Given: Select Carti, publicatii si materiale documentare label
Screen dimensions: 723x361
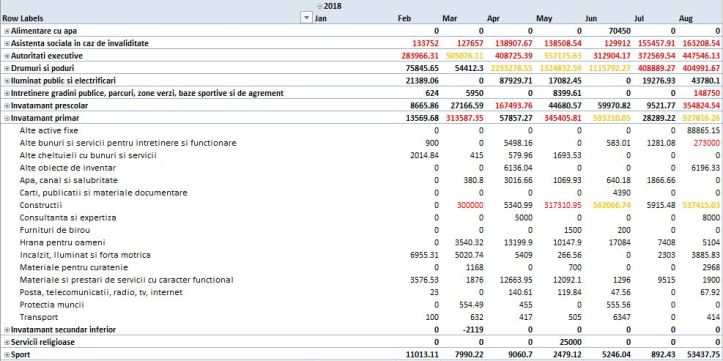Looking at the screenshot, I should 103,193.
